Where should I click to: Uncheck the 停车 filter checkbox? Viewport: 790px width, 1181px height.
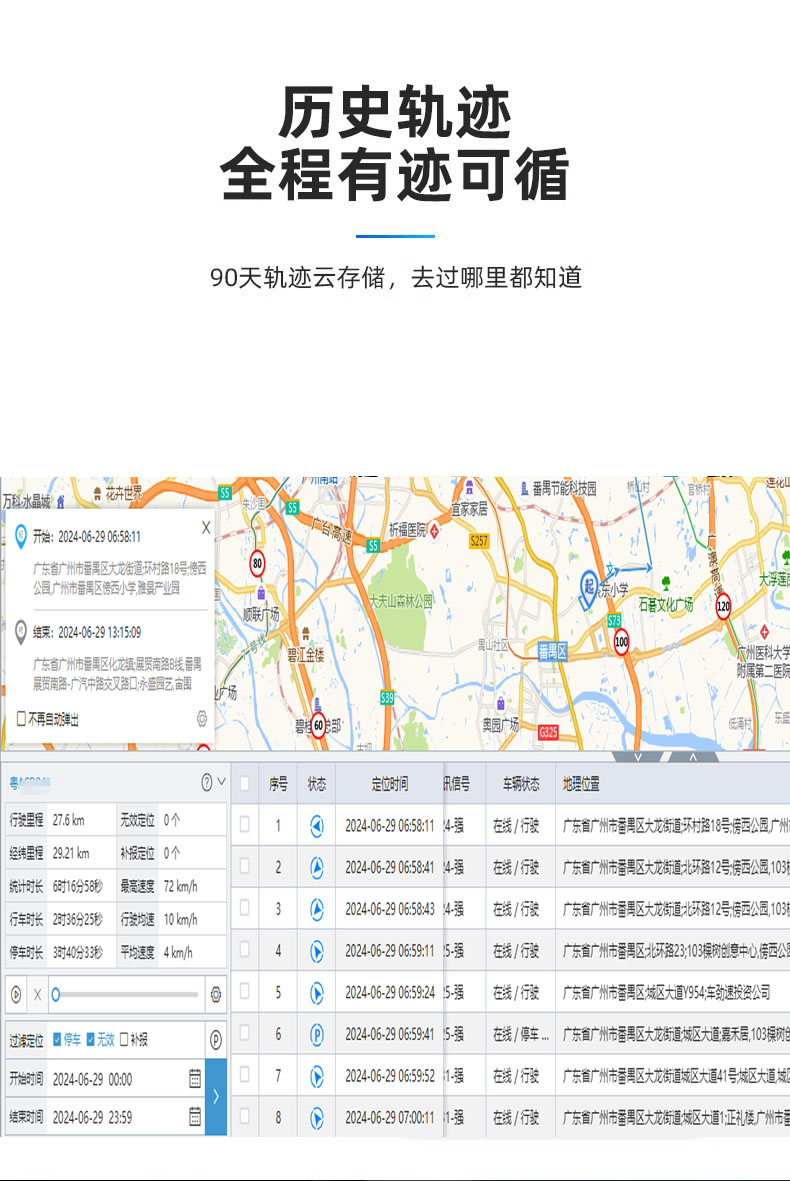click(x=57, y=1040)
